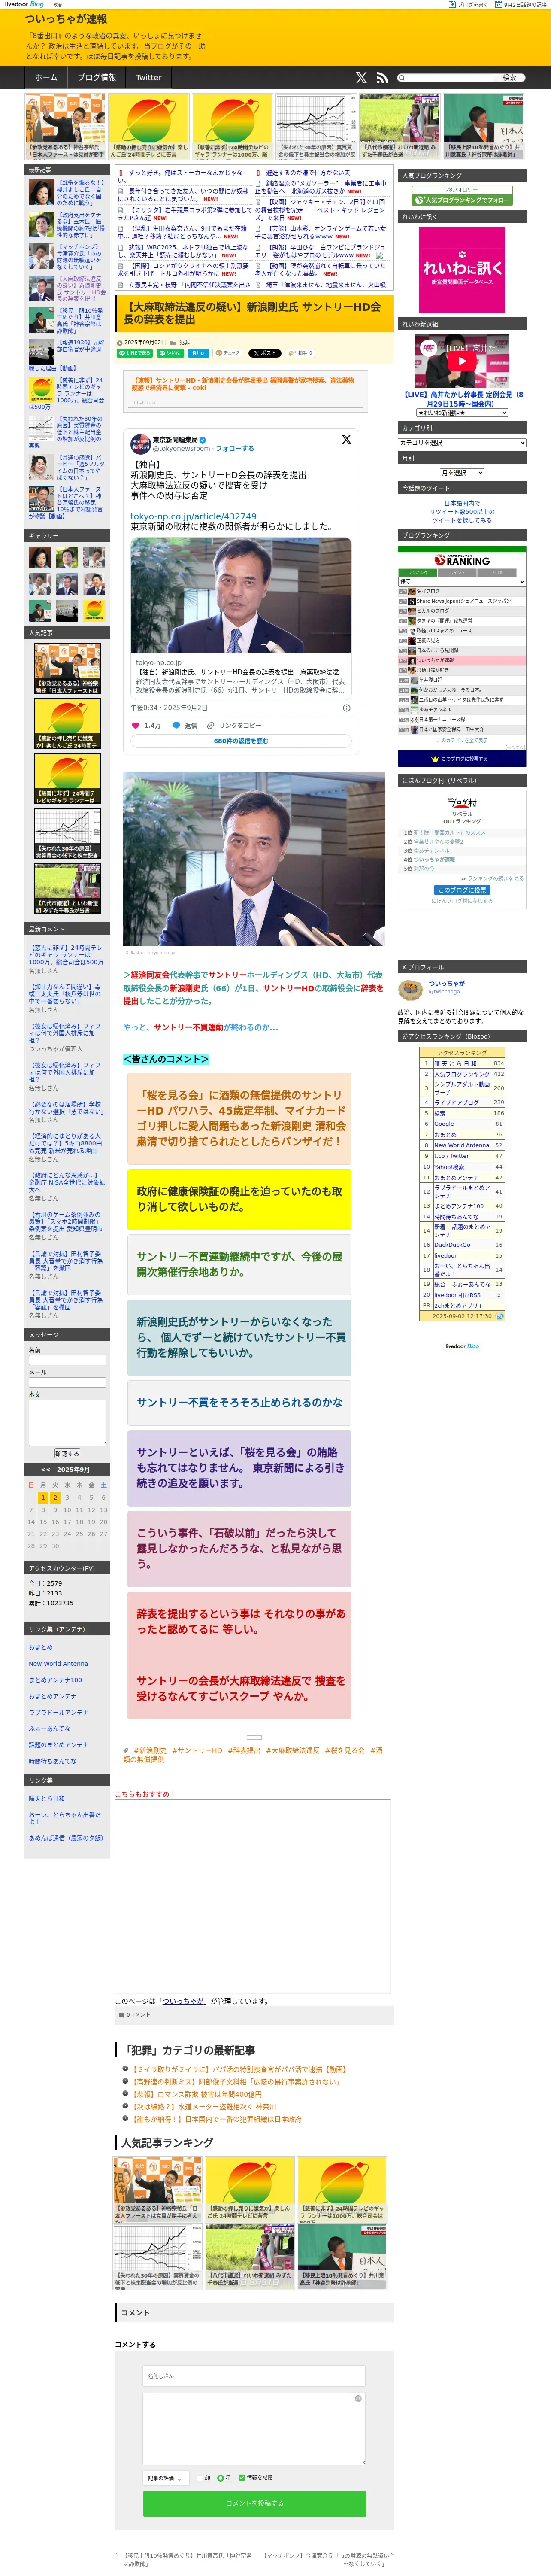Open emoji picker in comment box
Viewport: 551px width, 2576px height.
[358, 2399]
